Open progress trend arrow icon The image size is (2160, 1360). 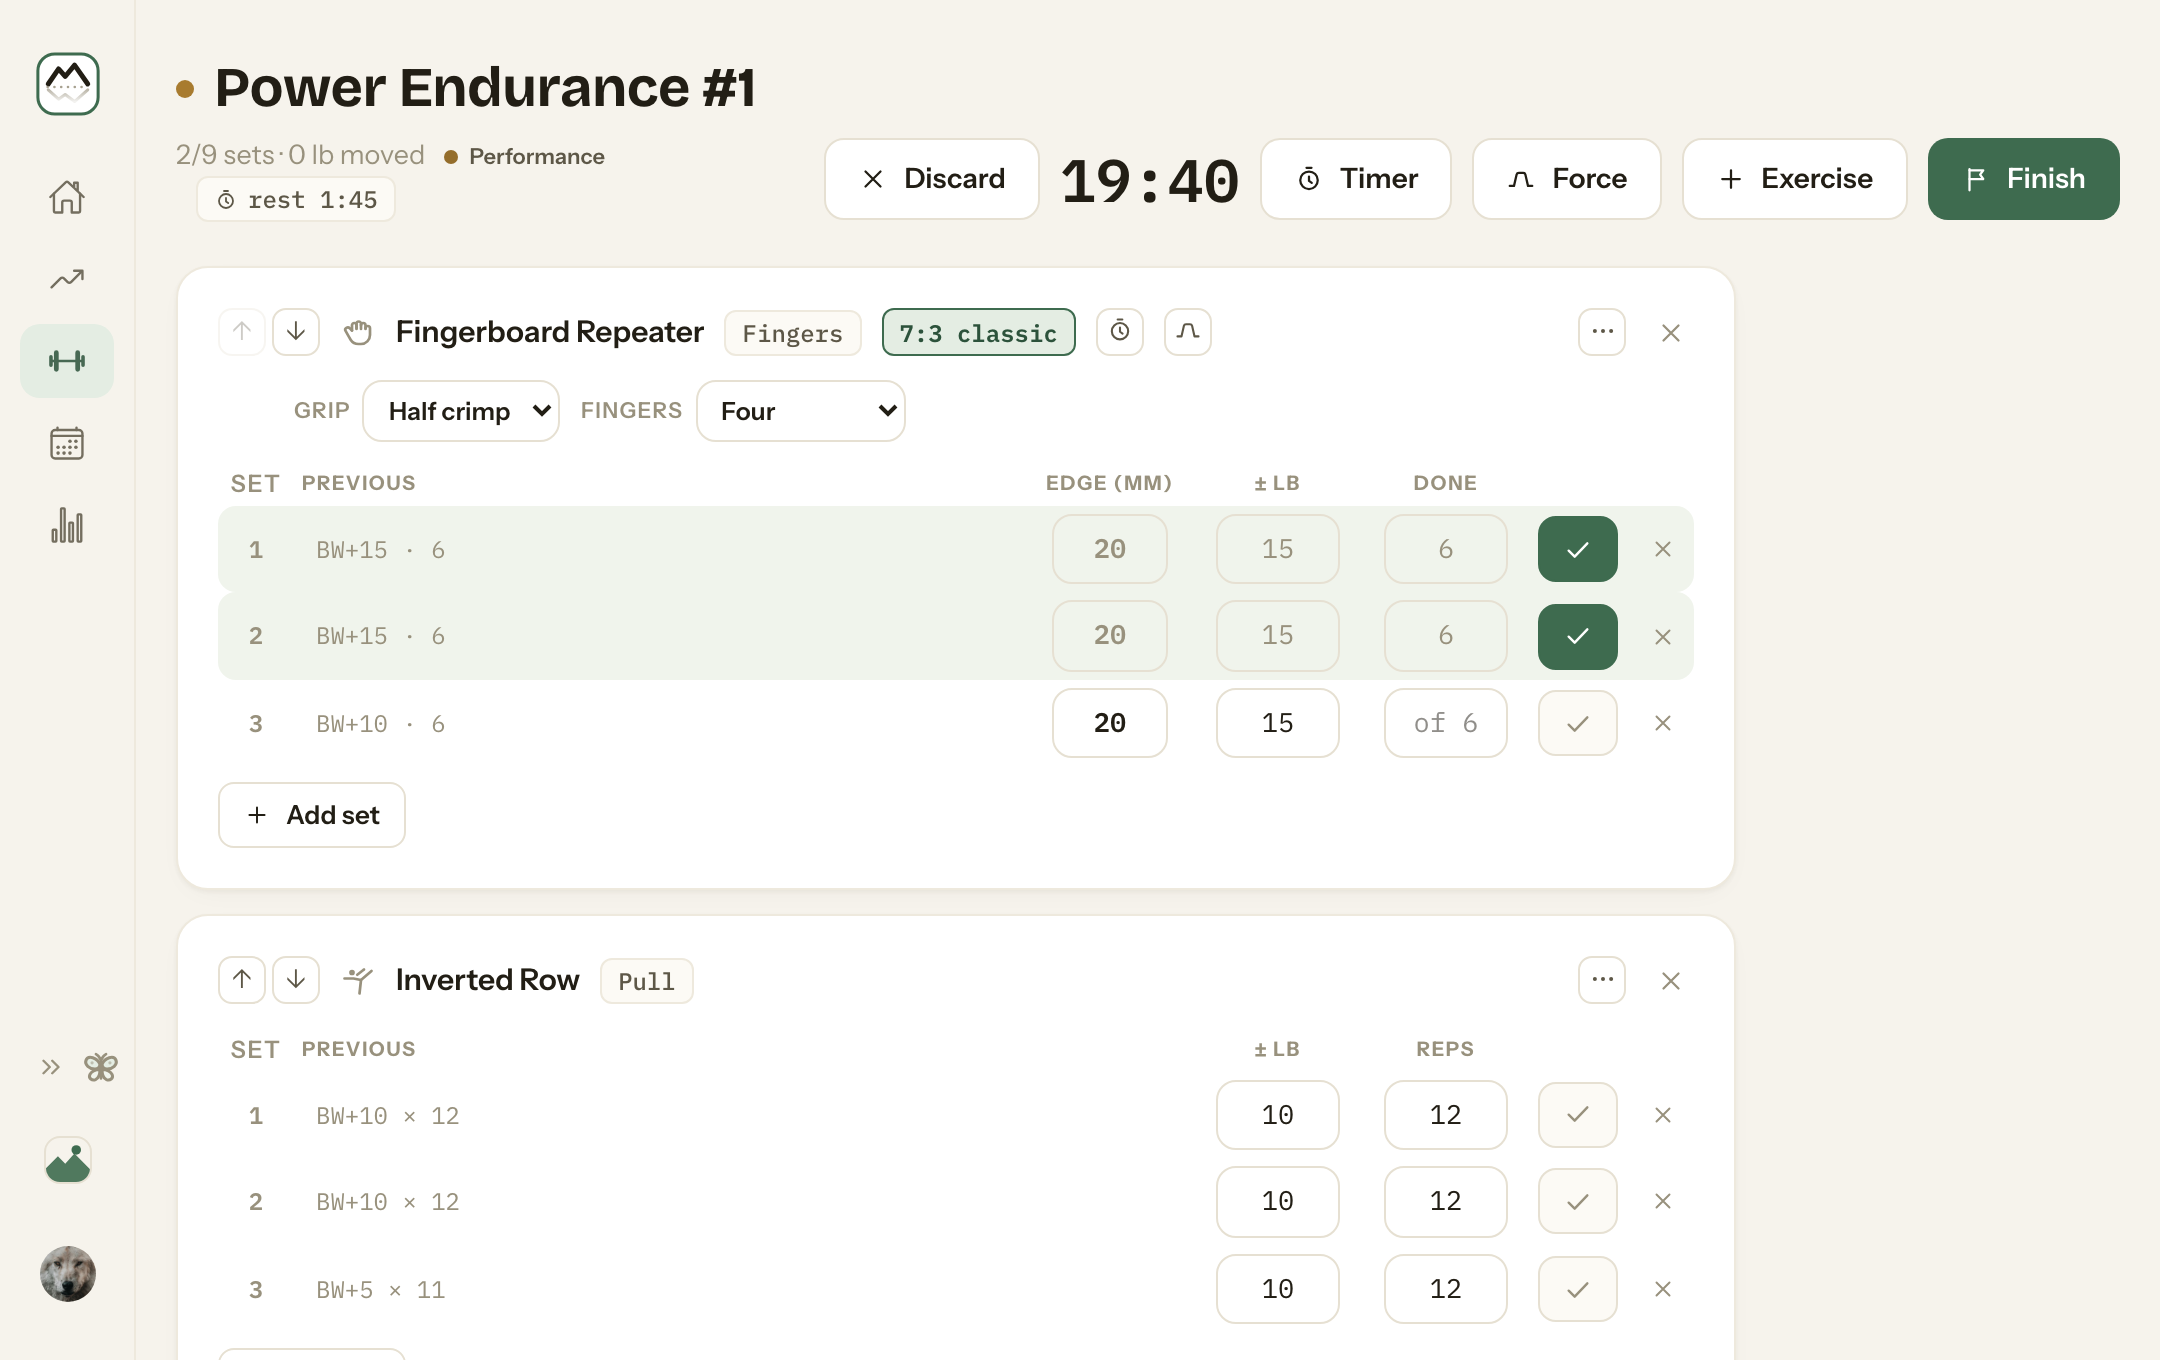pyautogui.click(x=67, y=279)
